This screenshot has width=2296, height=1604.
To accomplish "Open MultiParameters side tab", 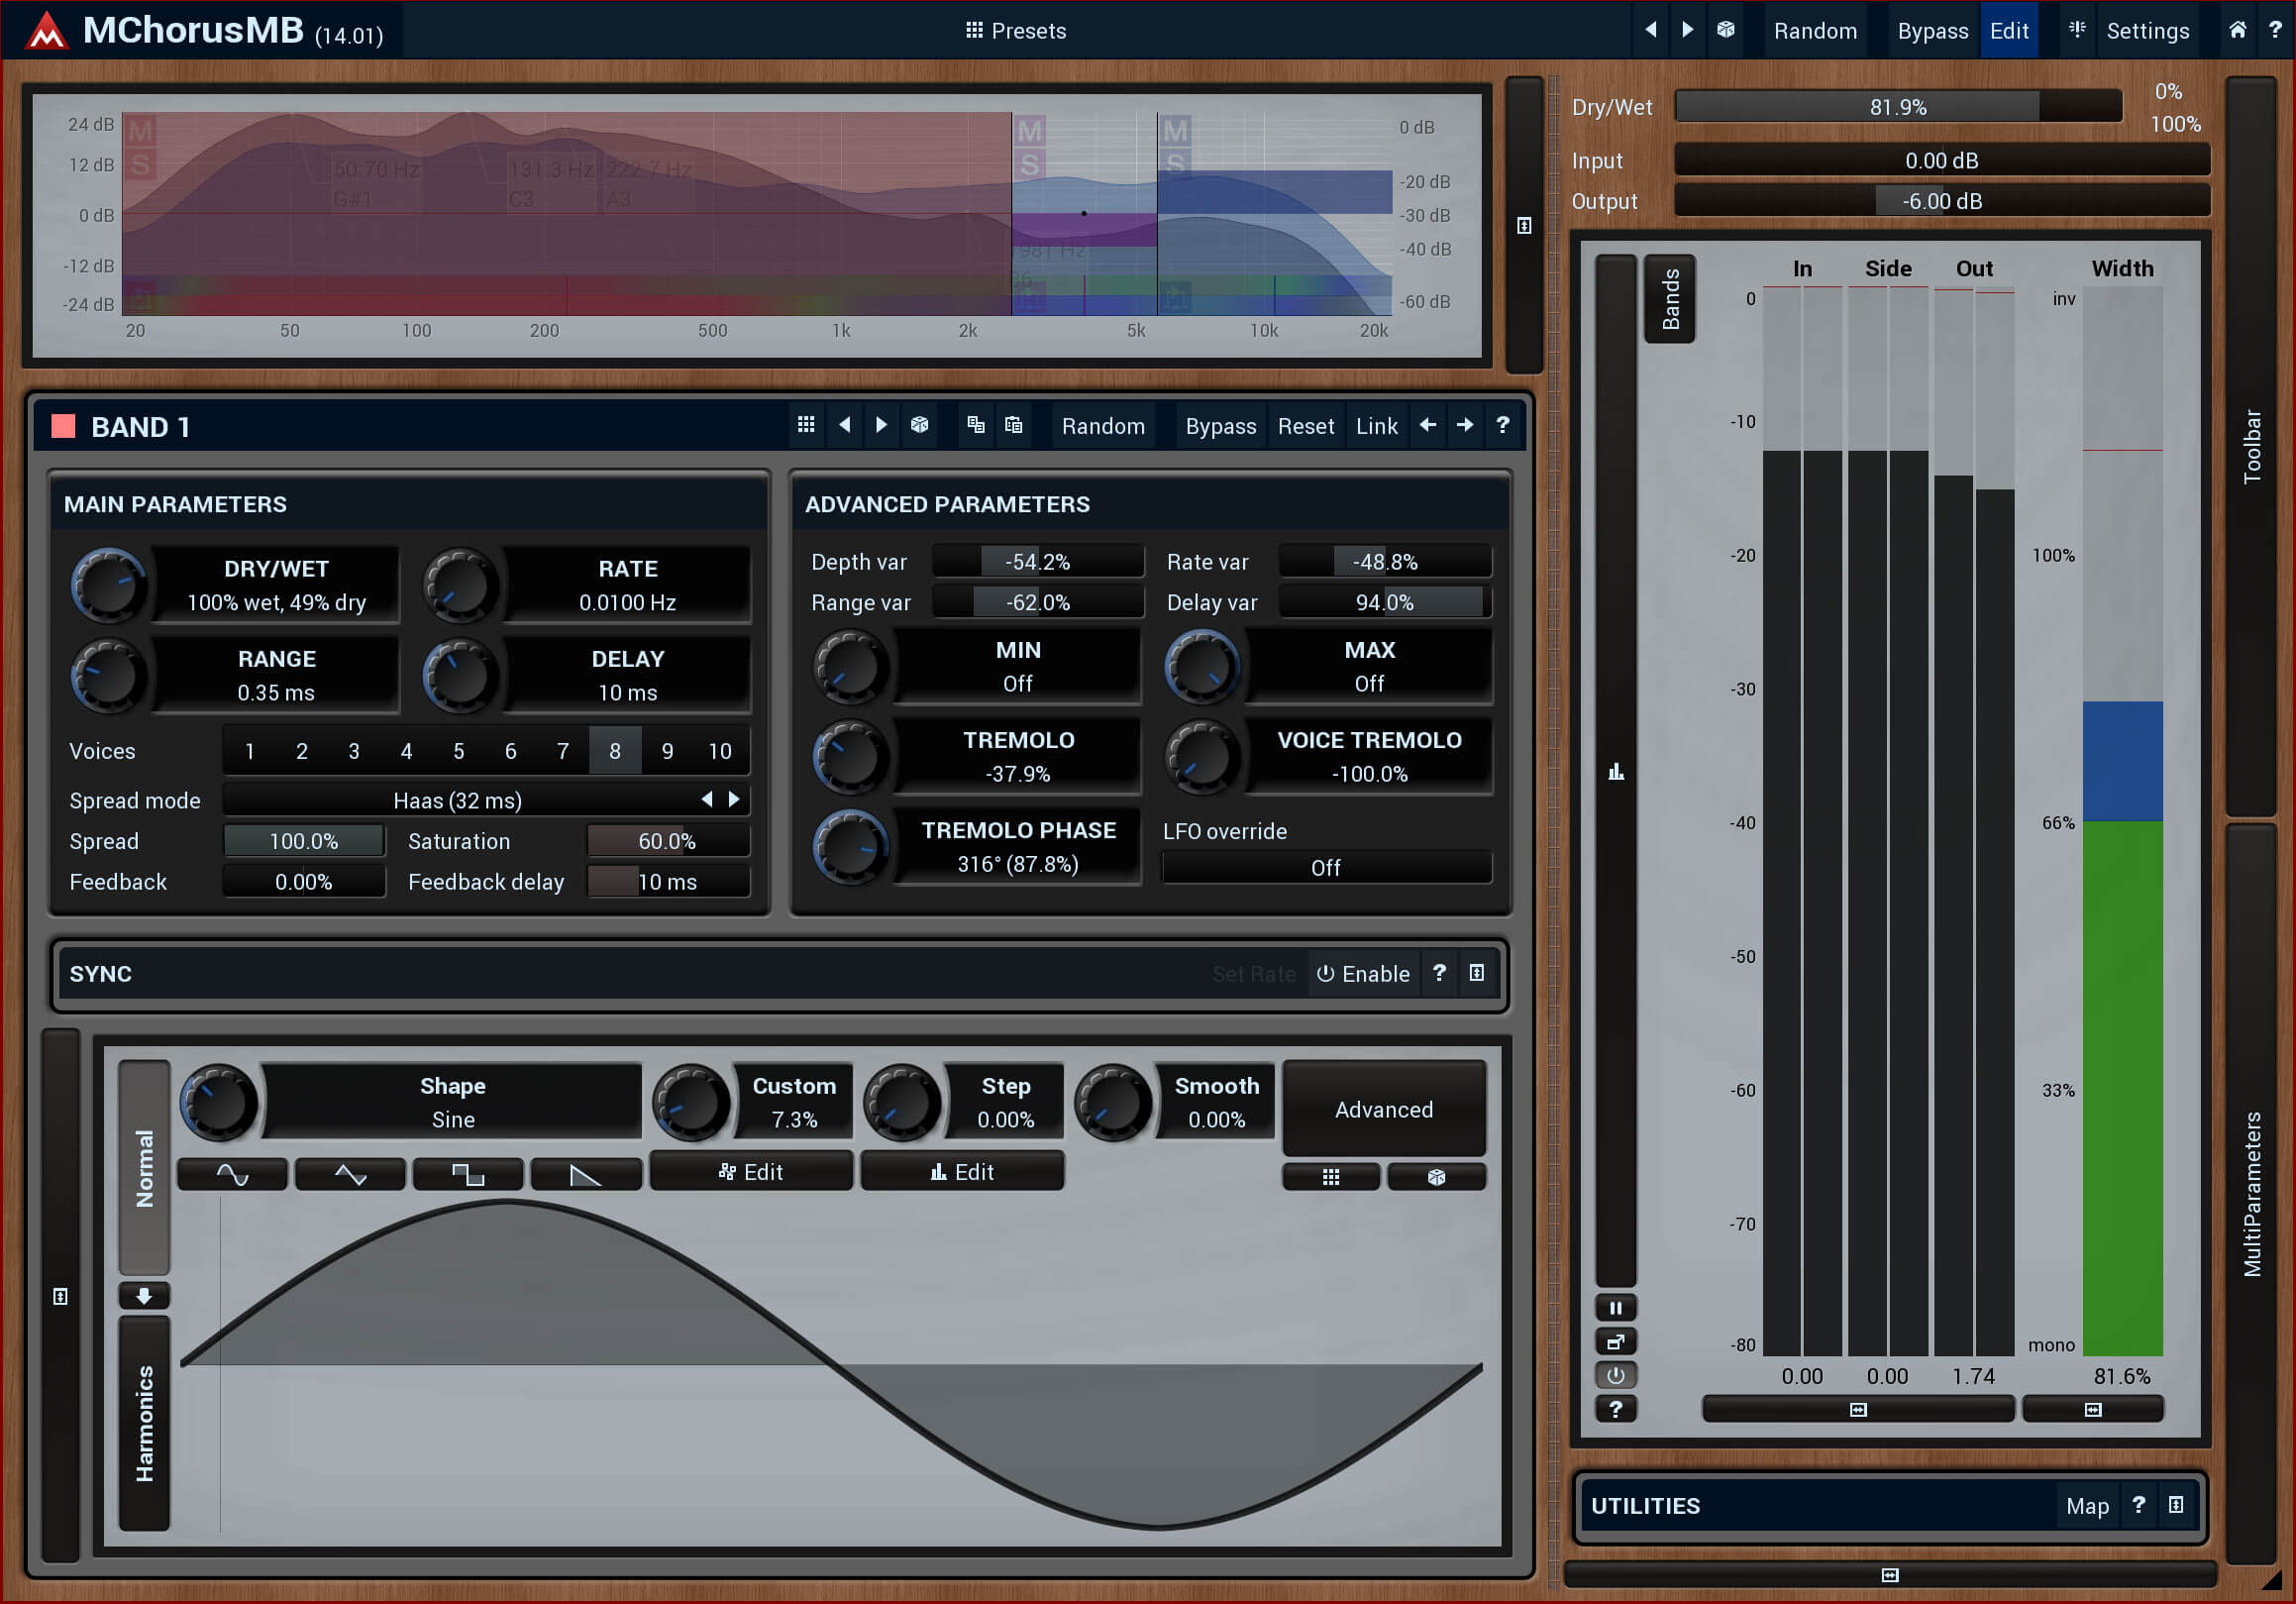I will [x=2252, y=1194].
